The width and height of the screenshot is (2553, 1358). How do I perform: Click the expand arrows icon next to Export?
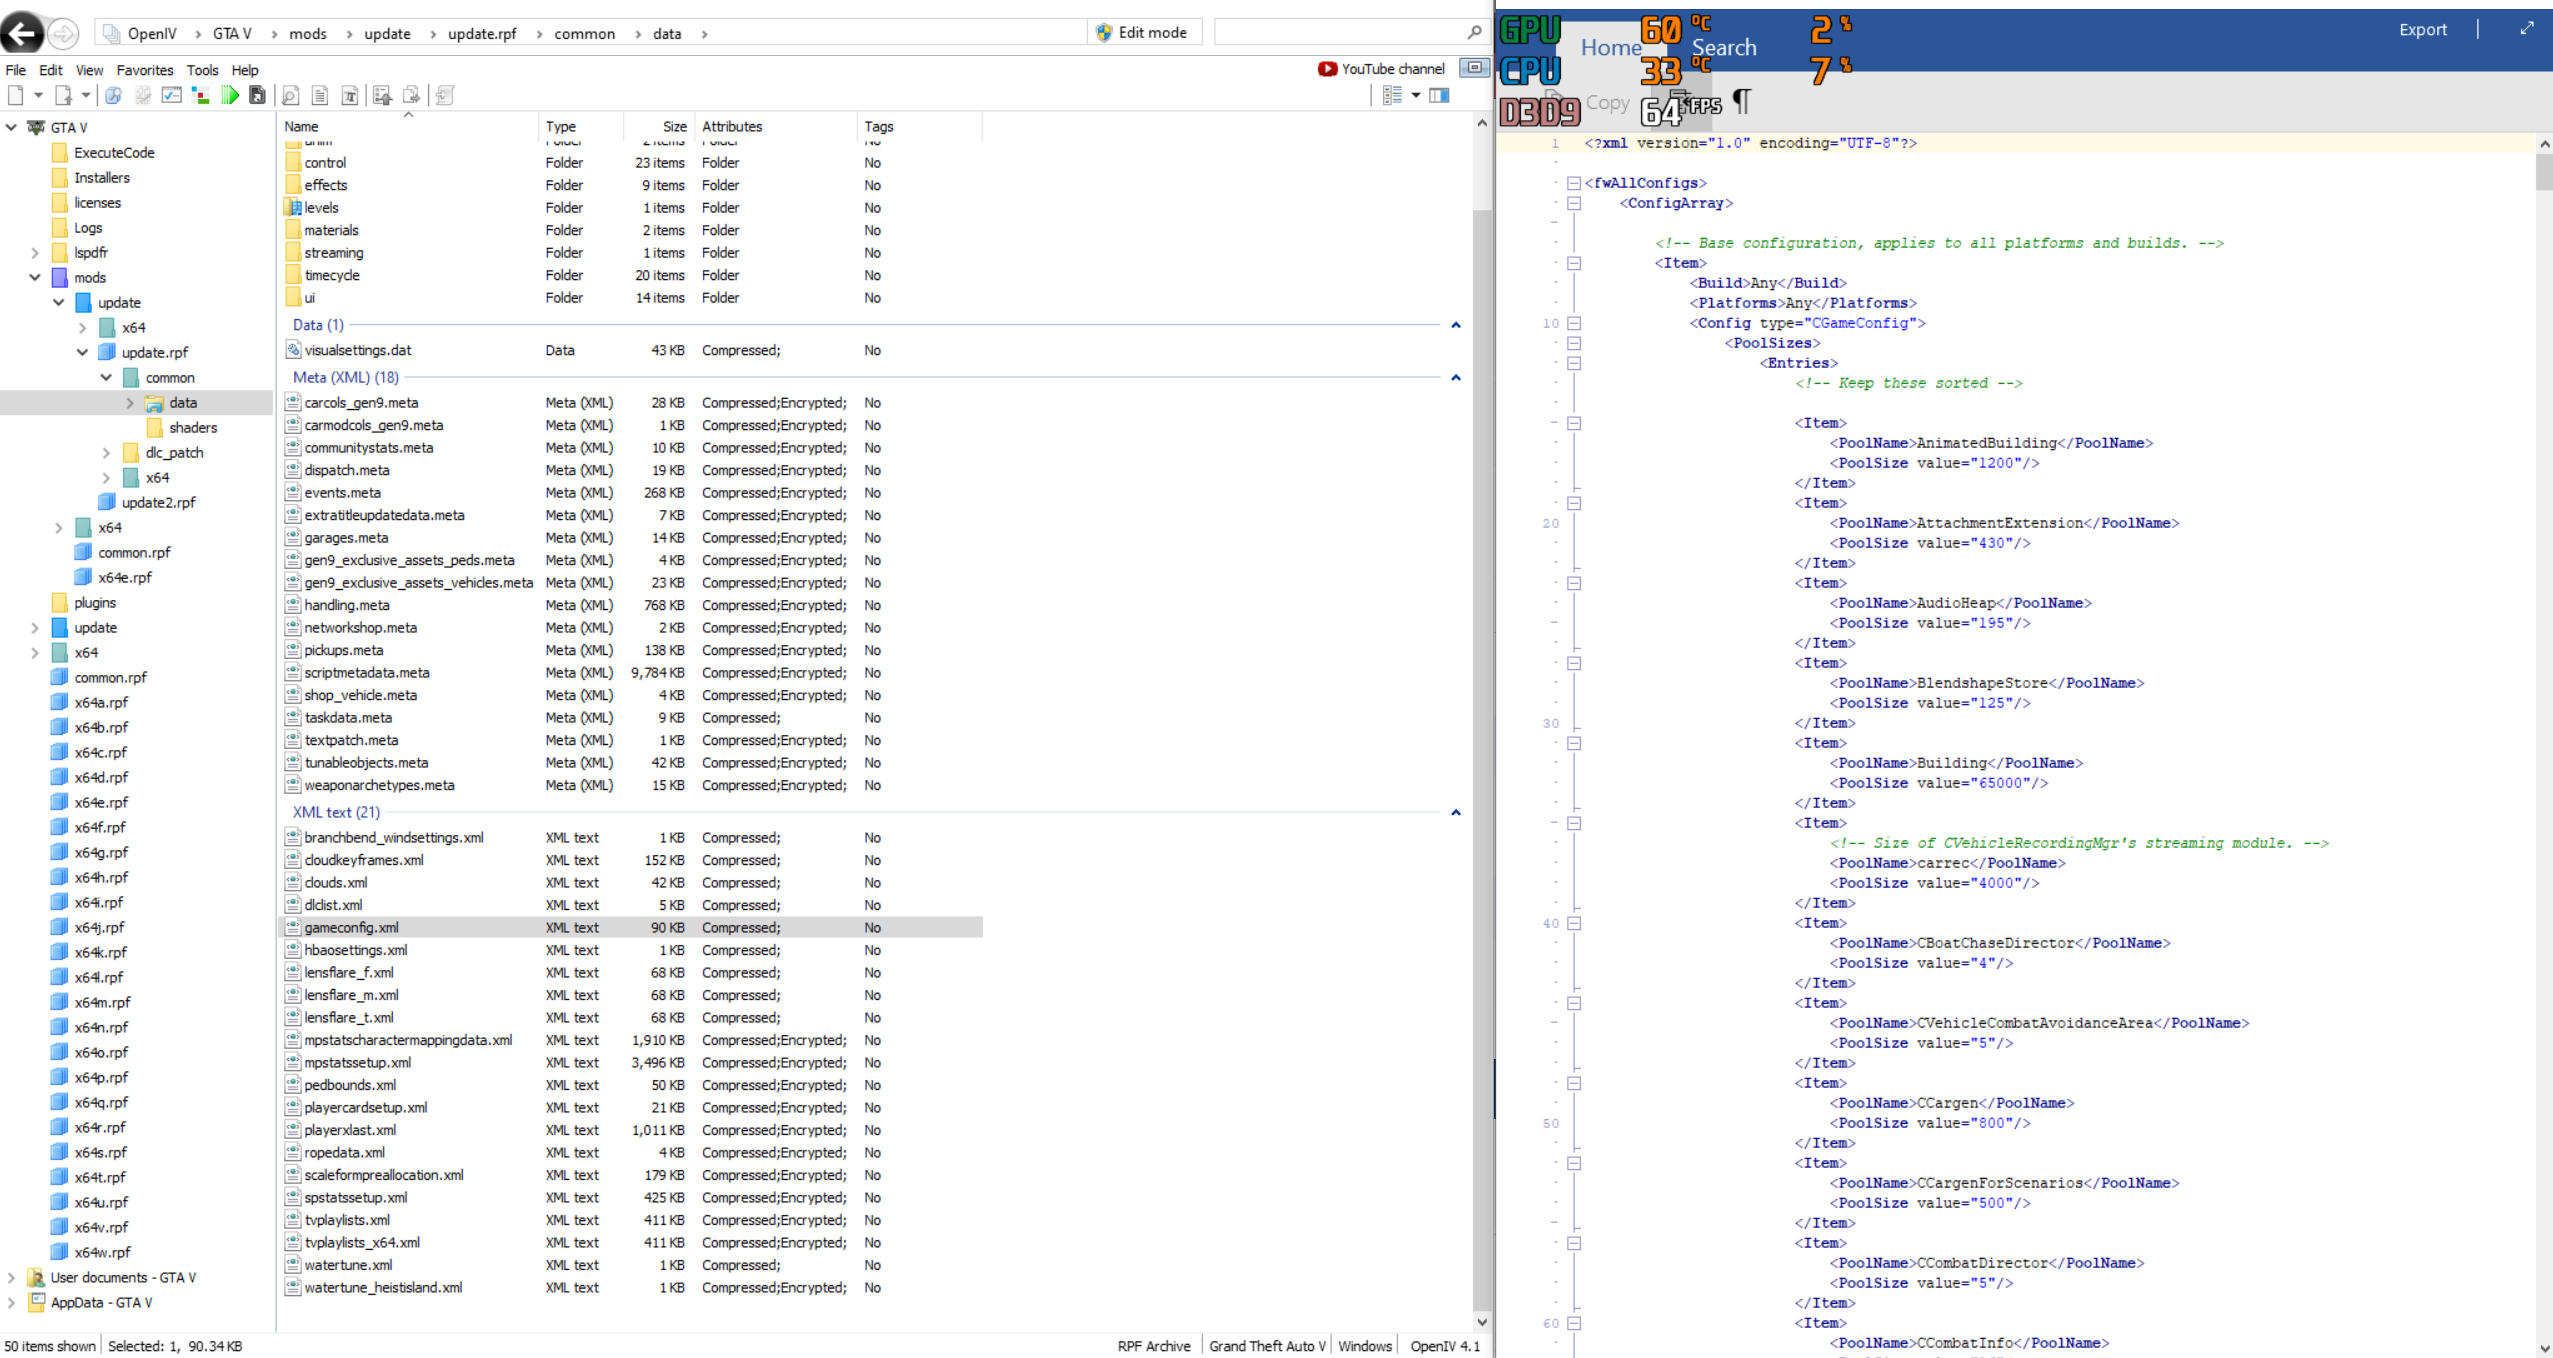coord(2526,29)
